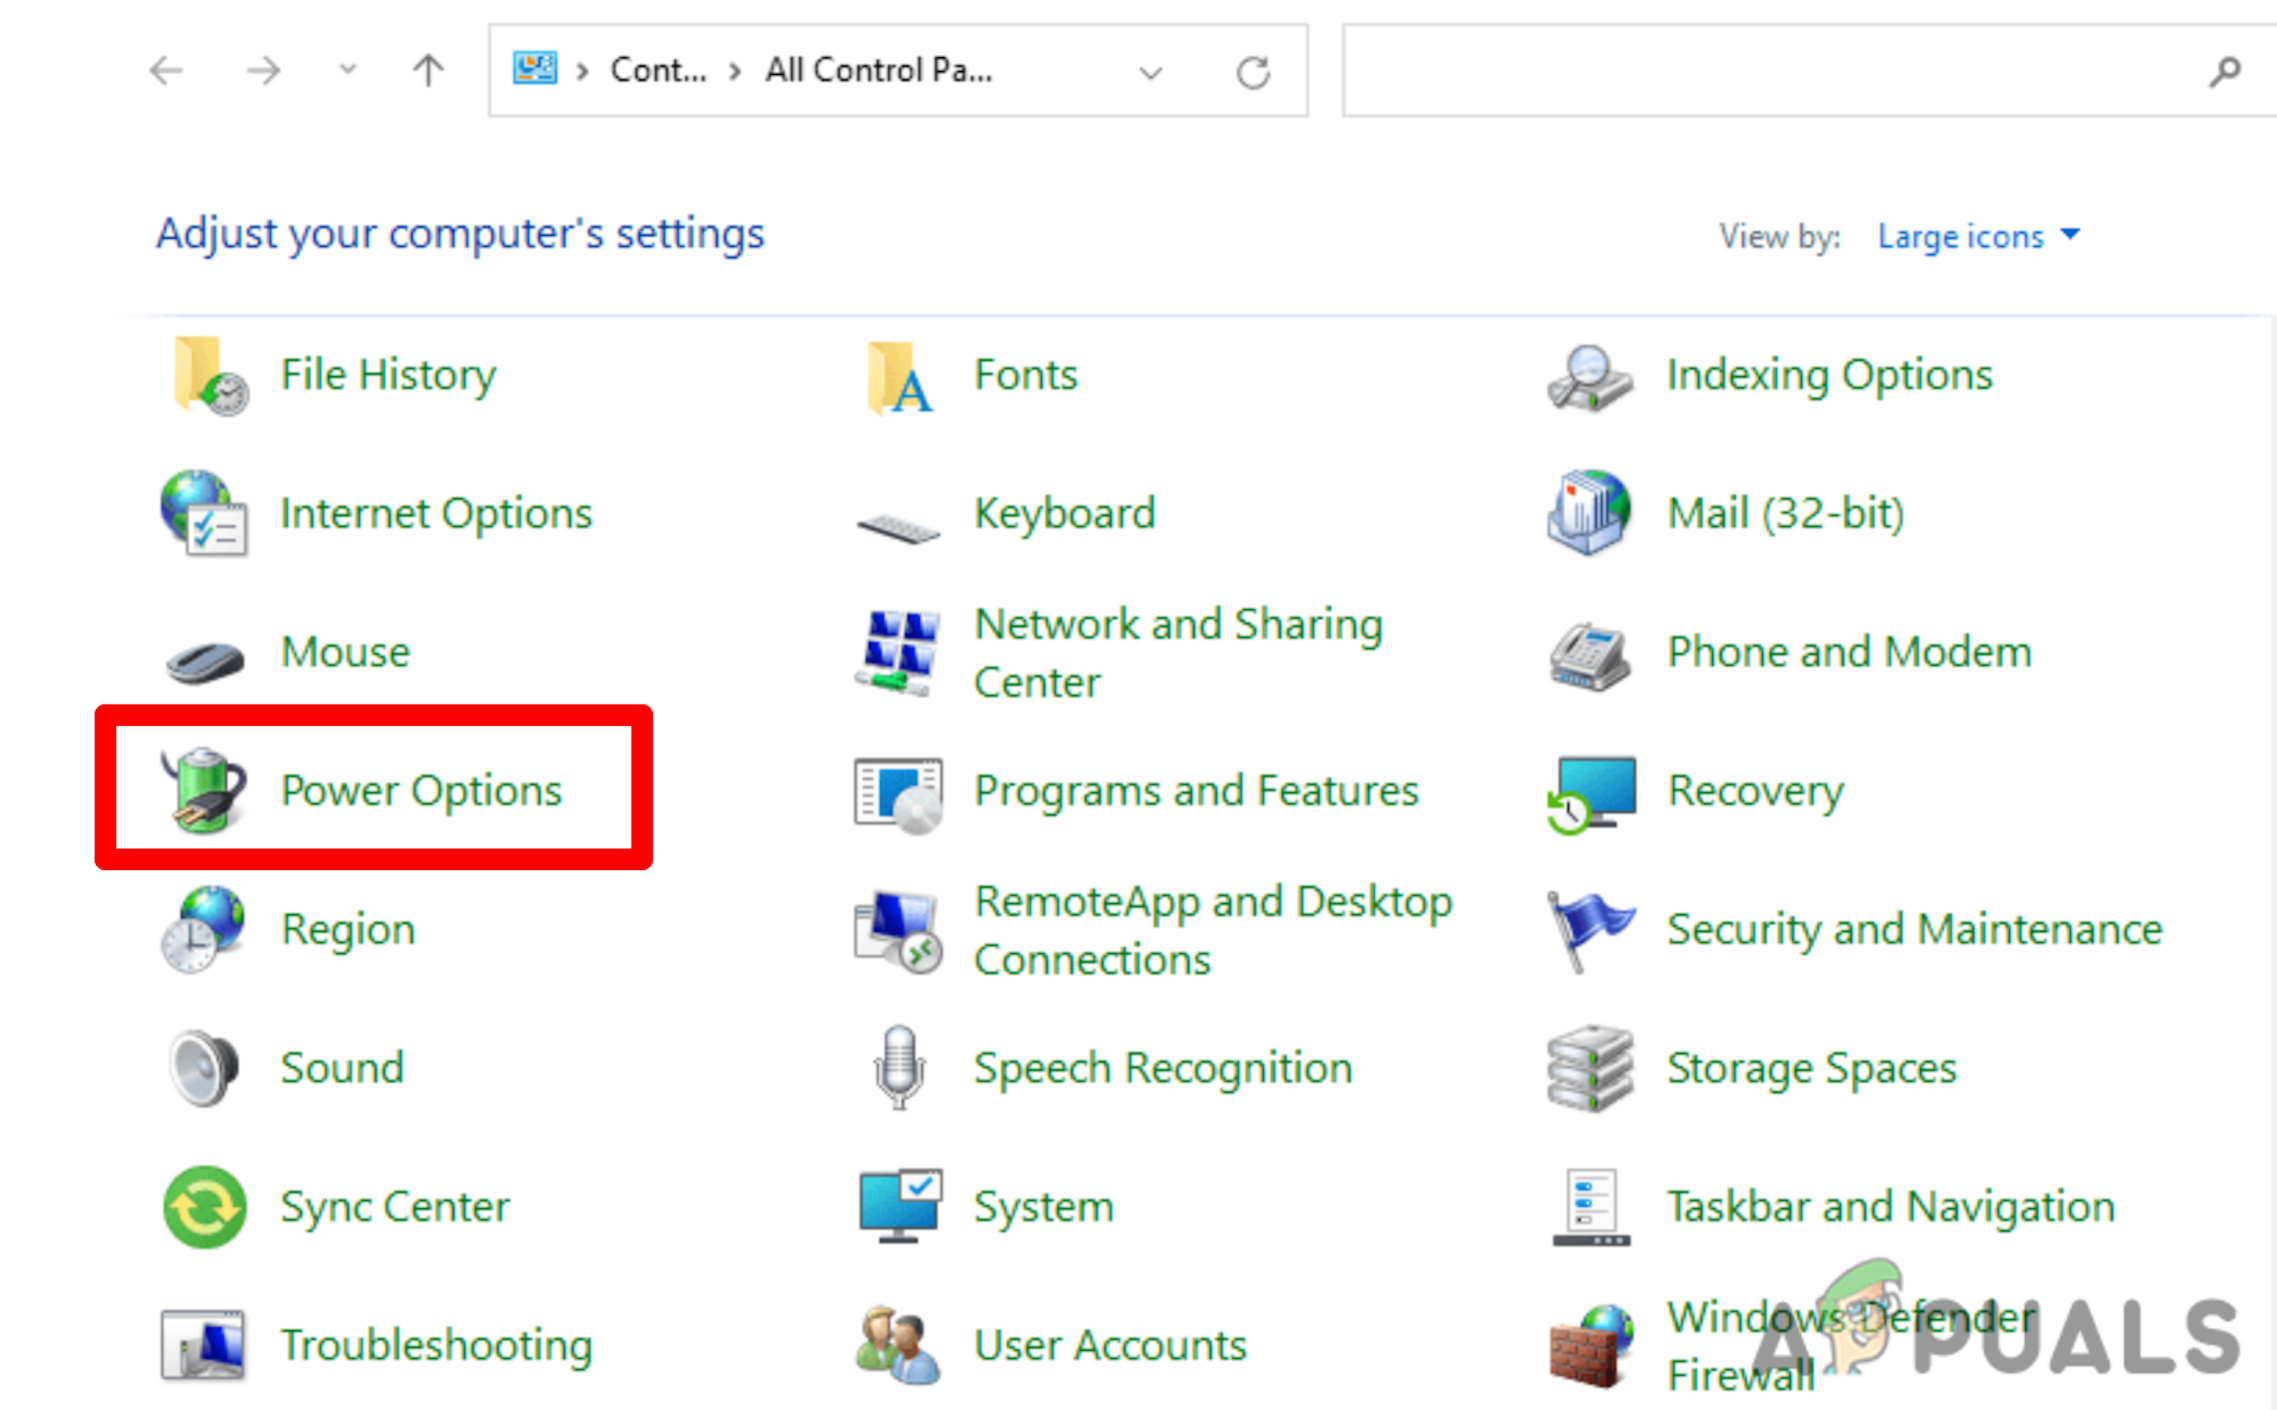Open Programs and Features
The width and height of the screenshot is (2277, 1410).
pyautogui.click(x=1196, y=790)
